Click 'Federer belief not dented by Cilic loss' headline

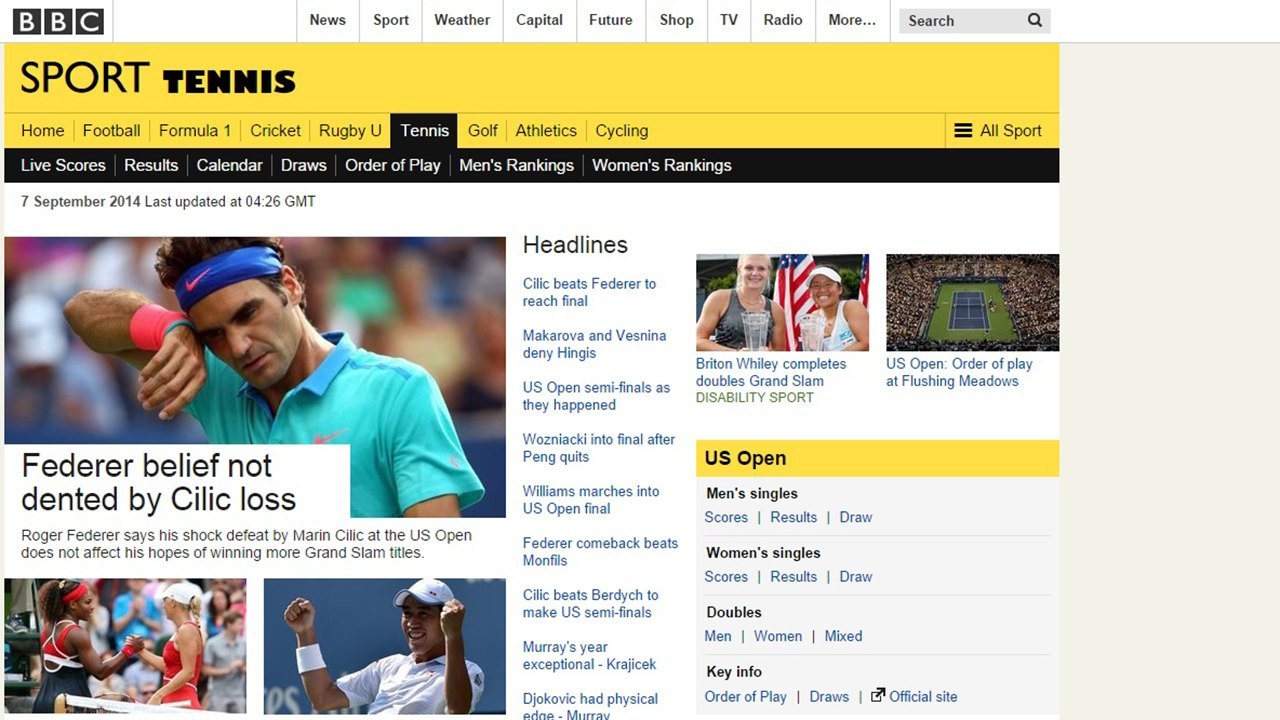point(158,482)
